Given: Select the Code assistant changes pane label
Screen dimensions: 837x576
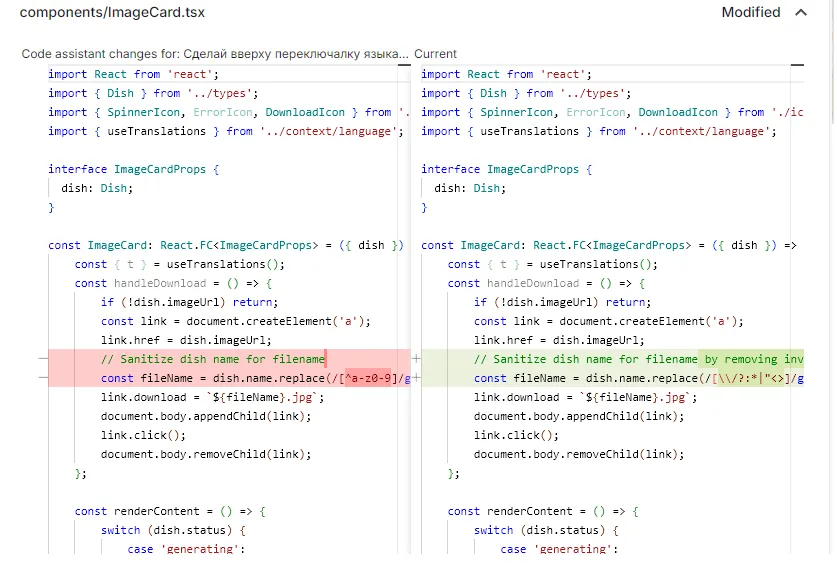Looking at the screenshot, I should (214, 54).
